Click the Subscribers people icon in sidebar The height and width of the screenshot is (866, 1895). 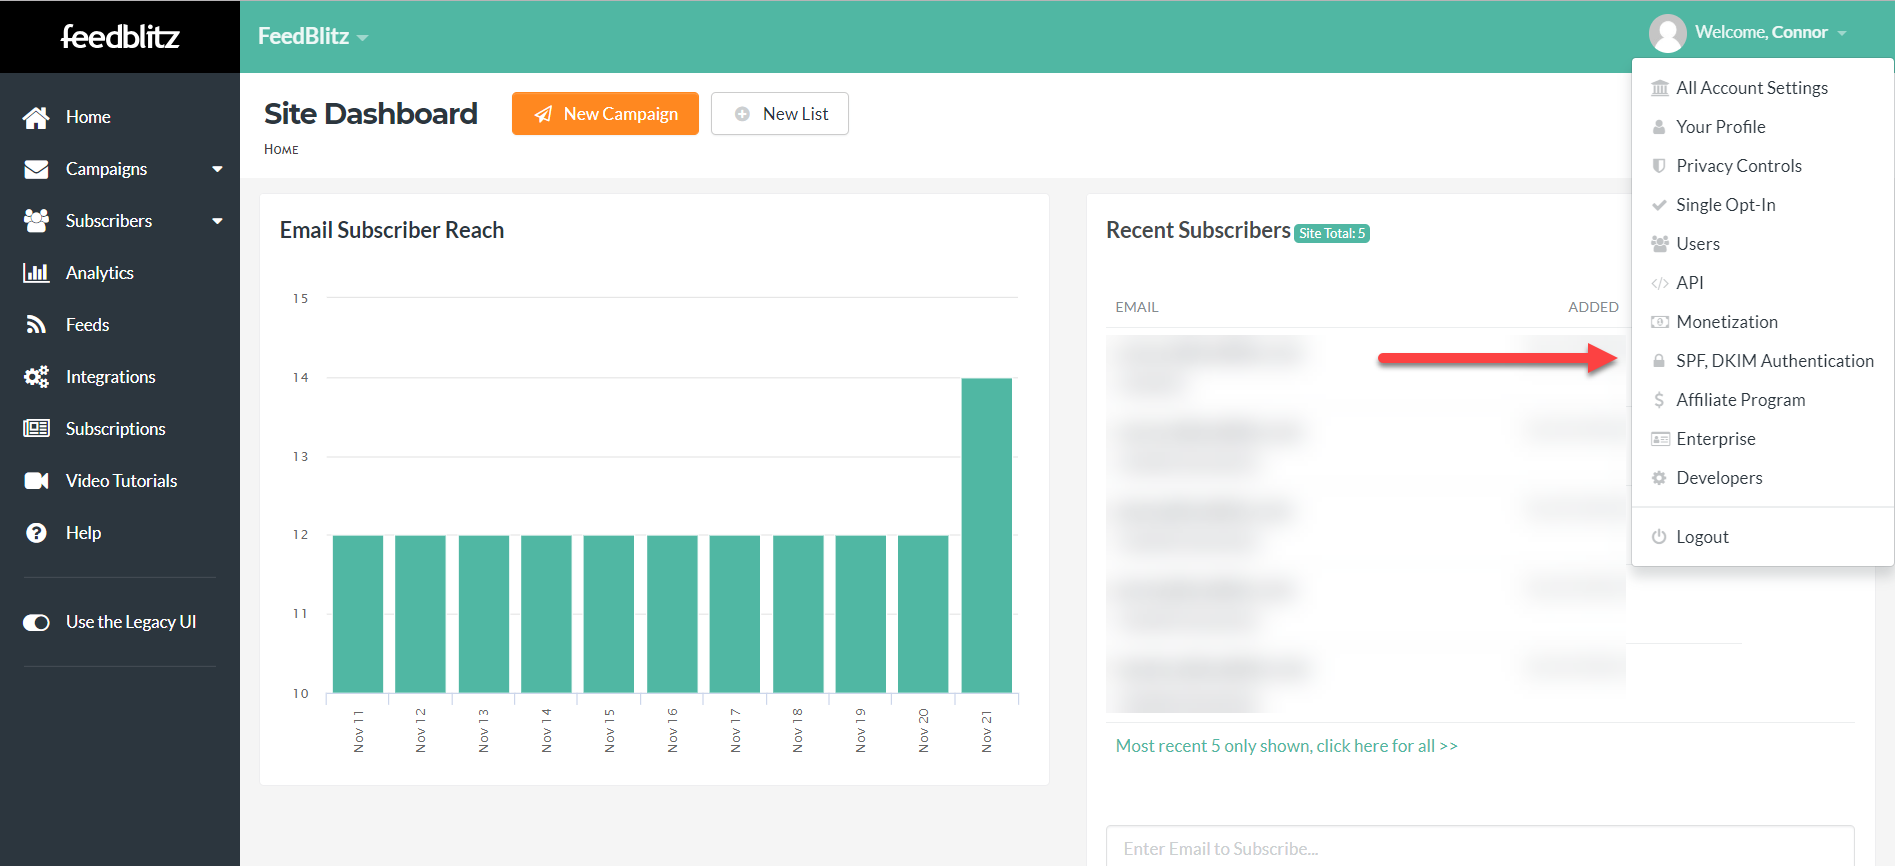pyautogui.click(x=36, y=221)
